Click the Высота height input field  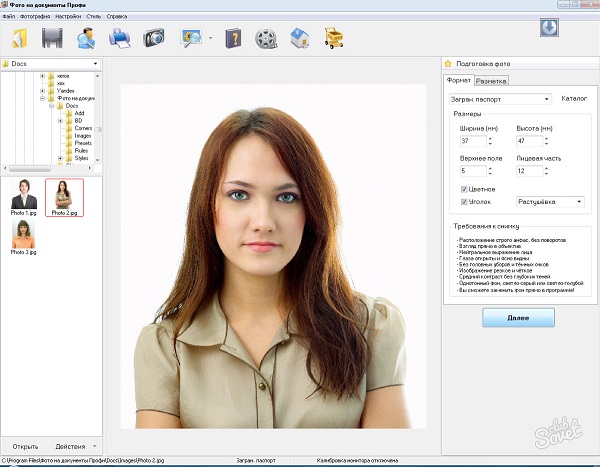click(529, 141)
